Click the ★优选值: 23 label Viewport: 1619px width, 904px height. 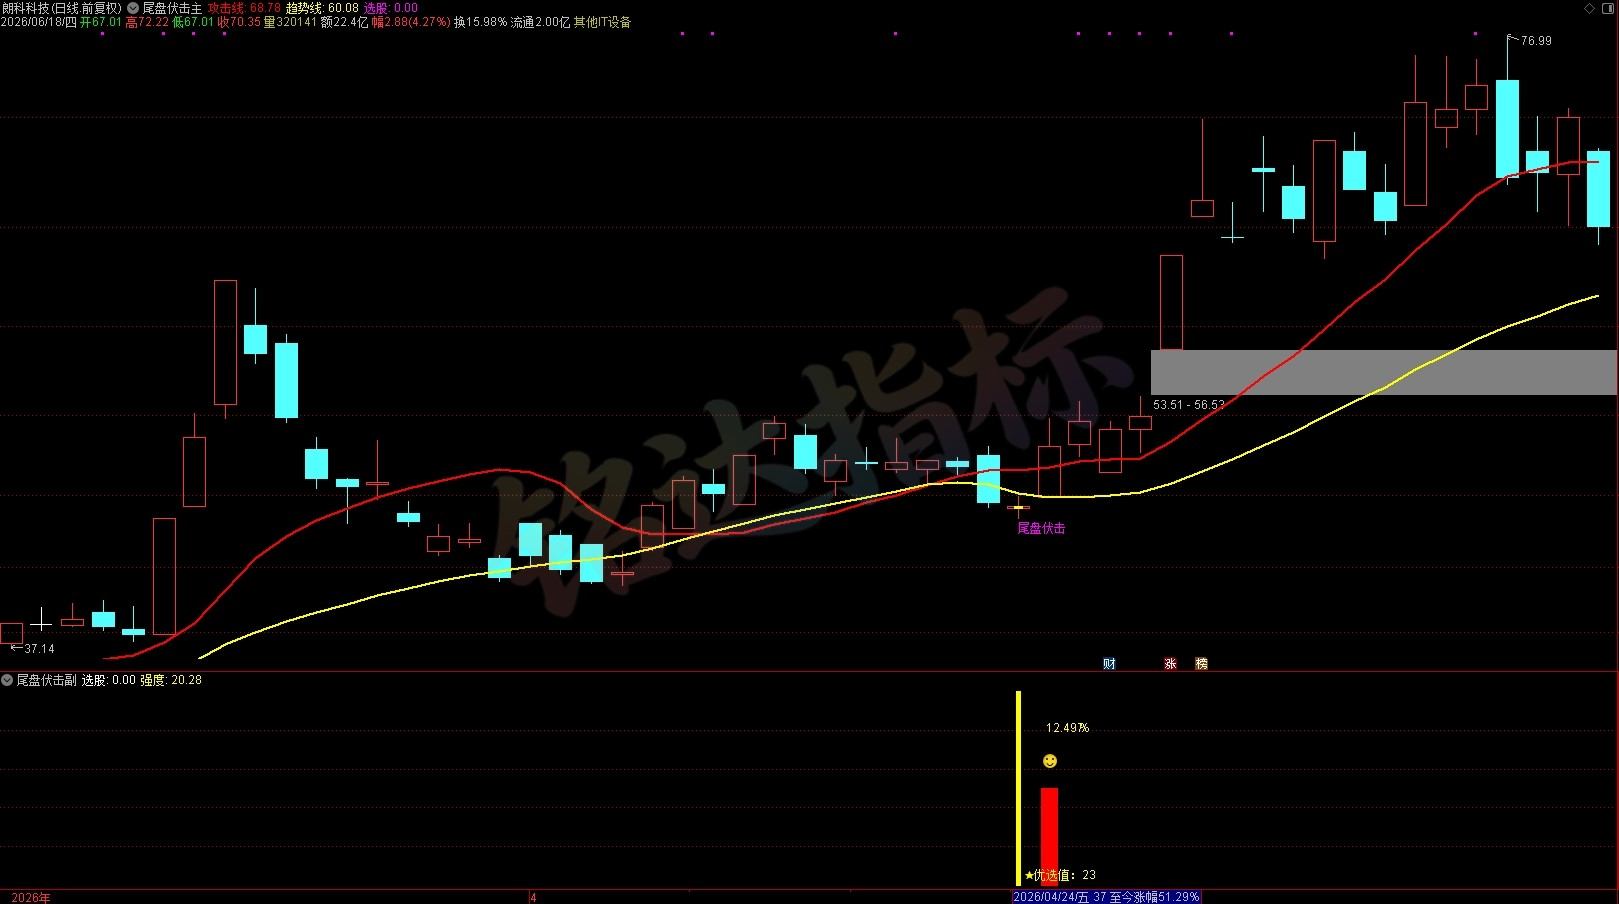1060,875
